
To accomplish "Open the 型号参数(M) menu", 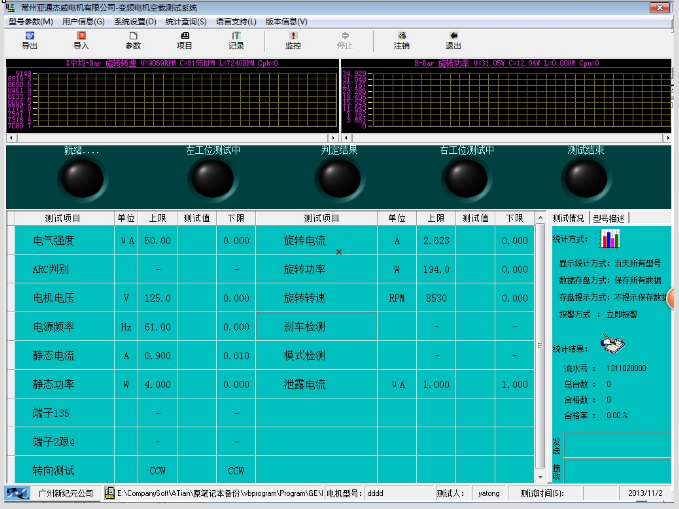I will click(x=31, y=21).
